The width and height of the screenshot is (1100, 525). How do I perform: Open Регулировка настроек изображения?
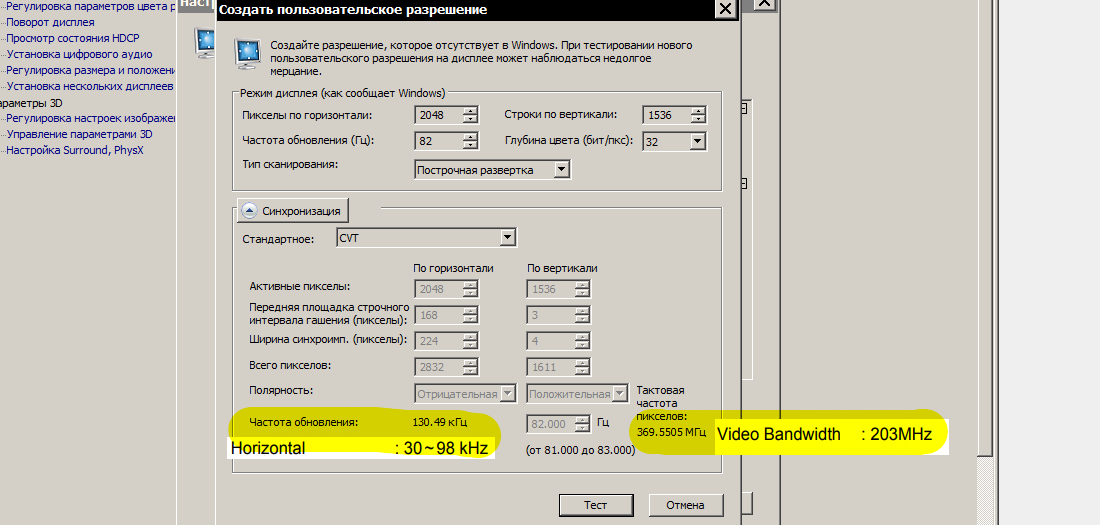(x=90, y=119)
